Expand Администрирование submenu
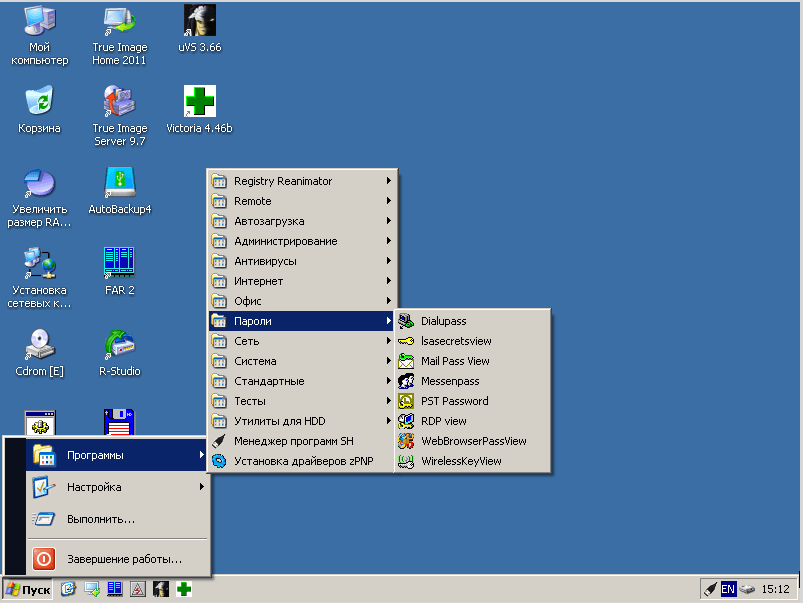Viewport: 803px width, 603px height. 302,241
